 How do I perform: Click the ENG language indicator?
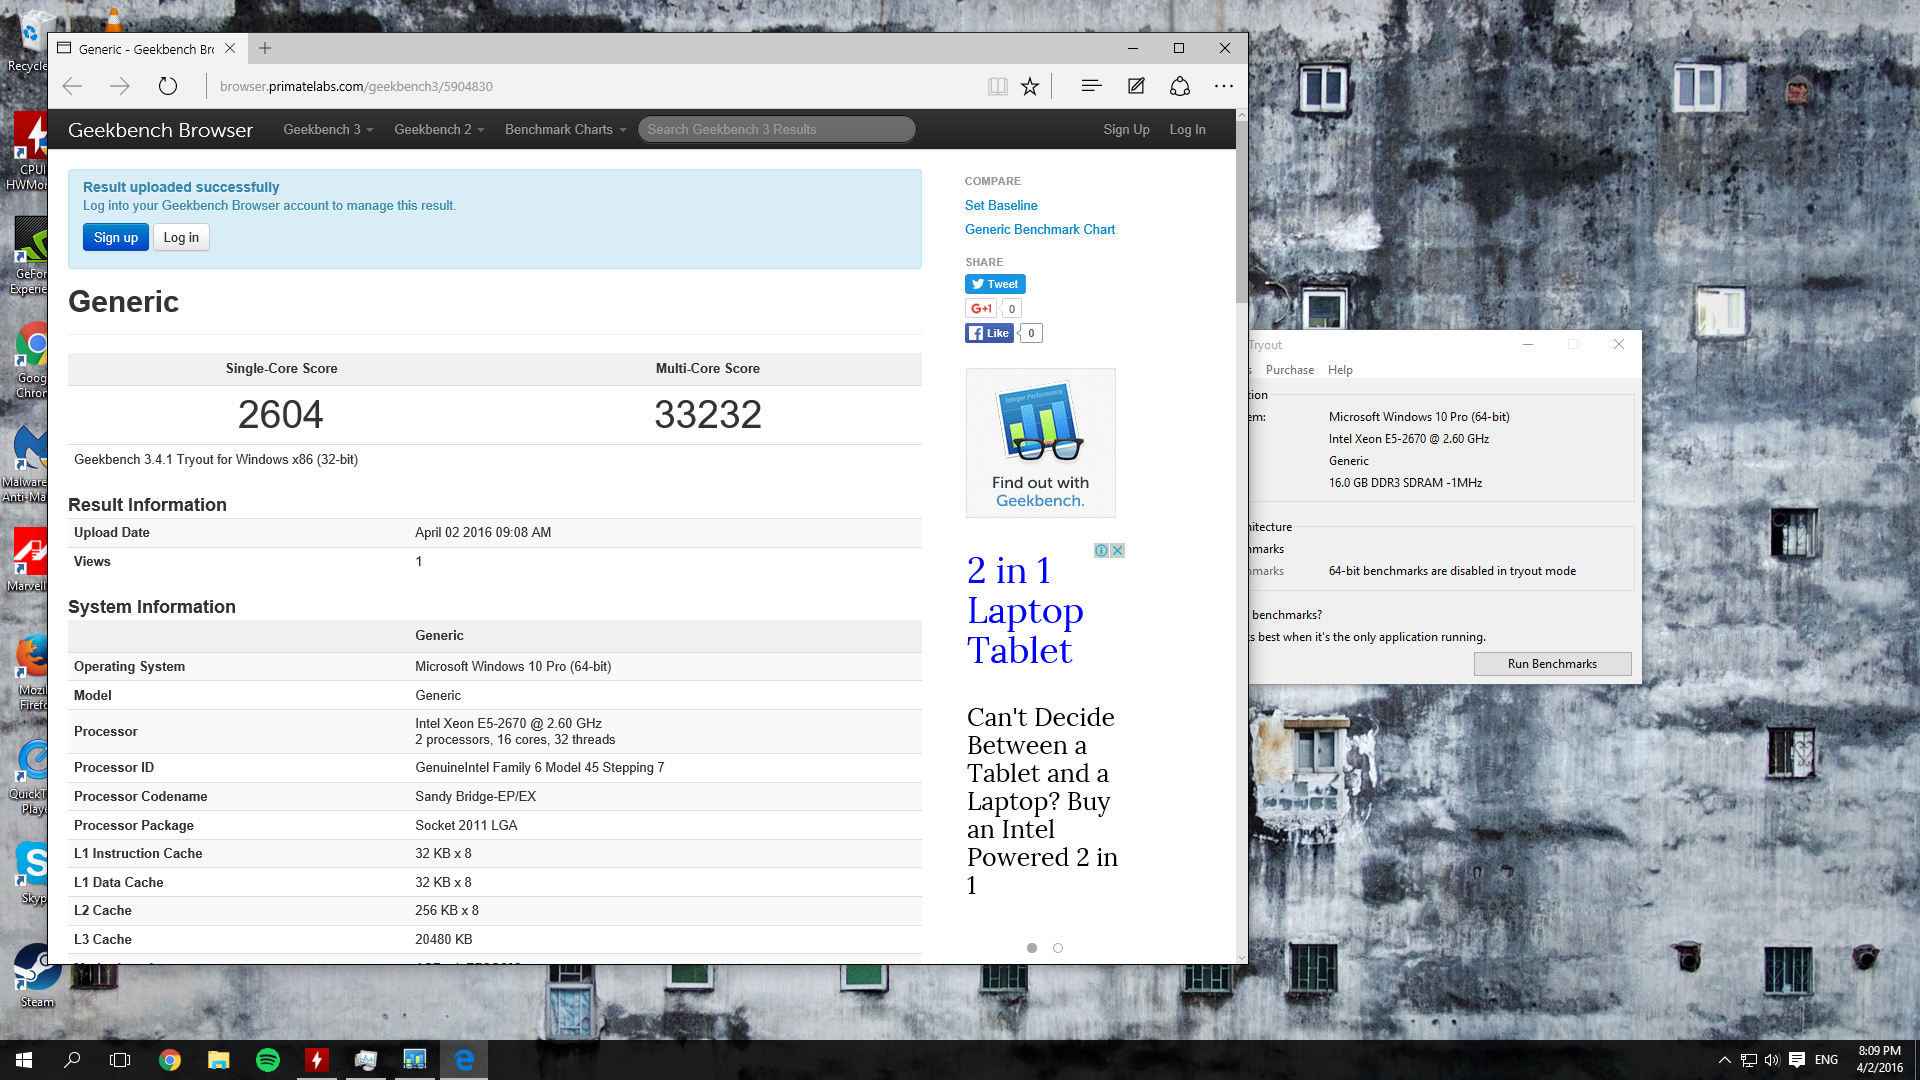[x=1826, y=1060]
